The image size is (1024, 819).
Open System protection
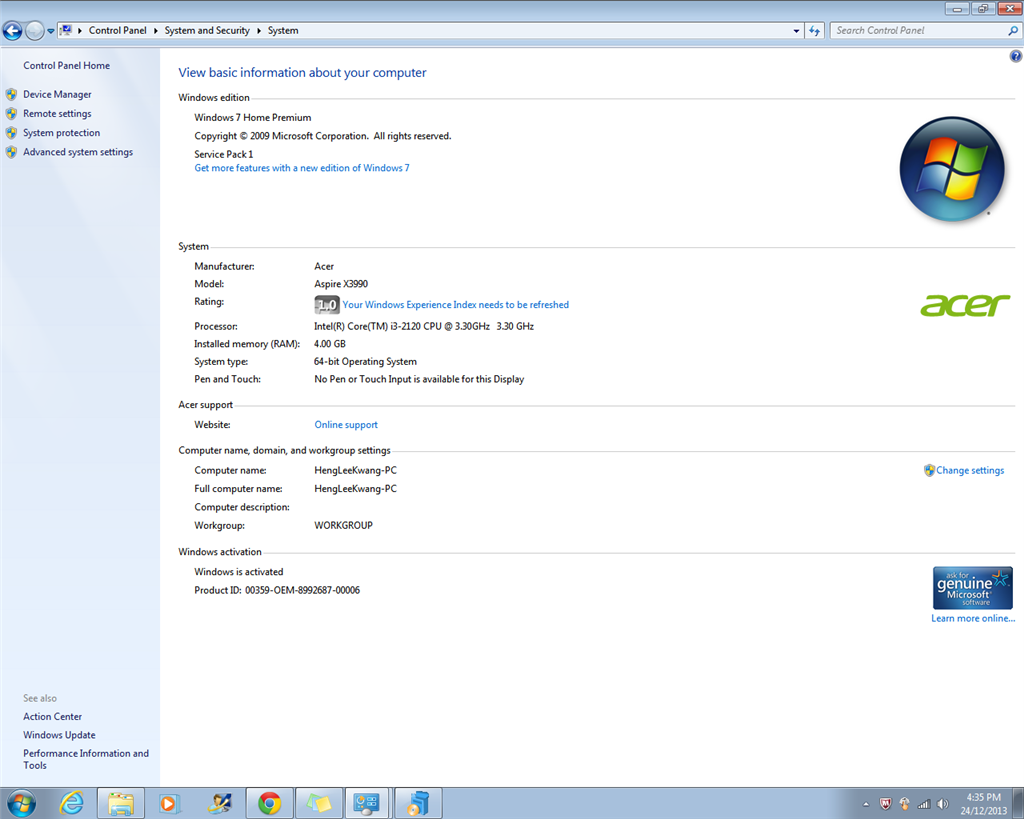coord(61,133)
